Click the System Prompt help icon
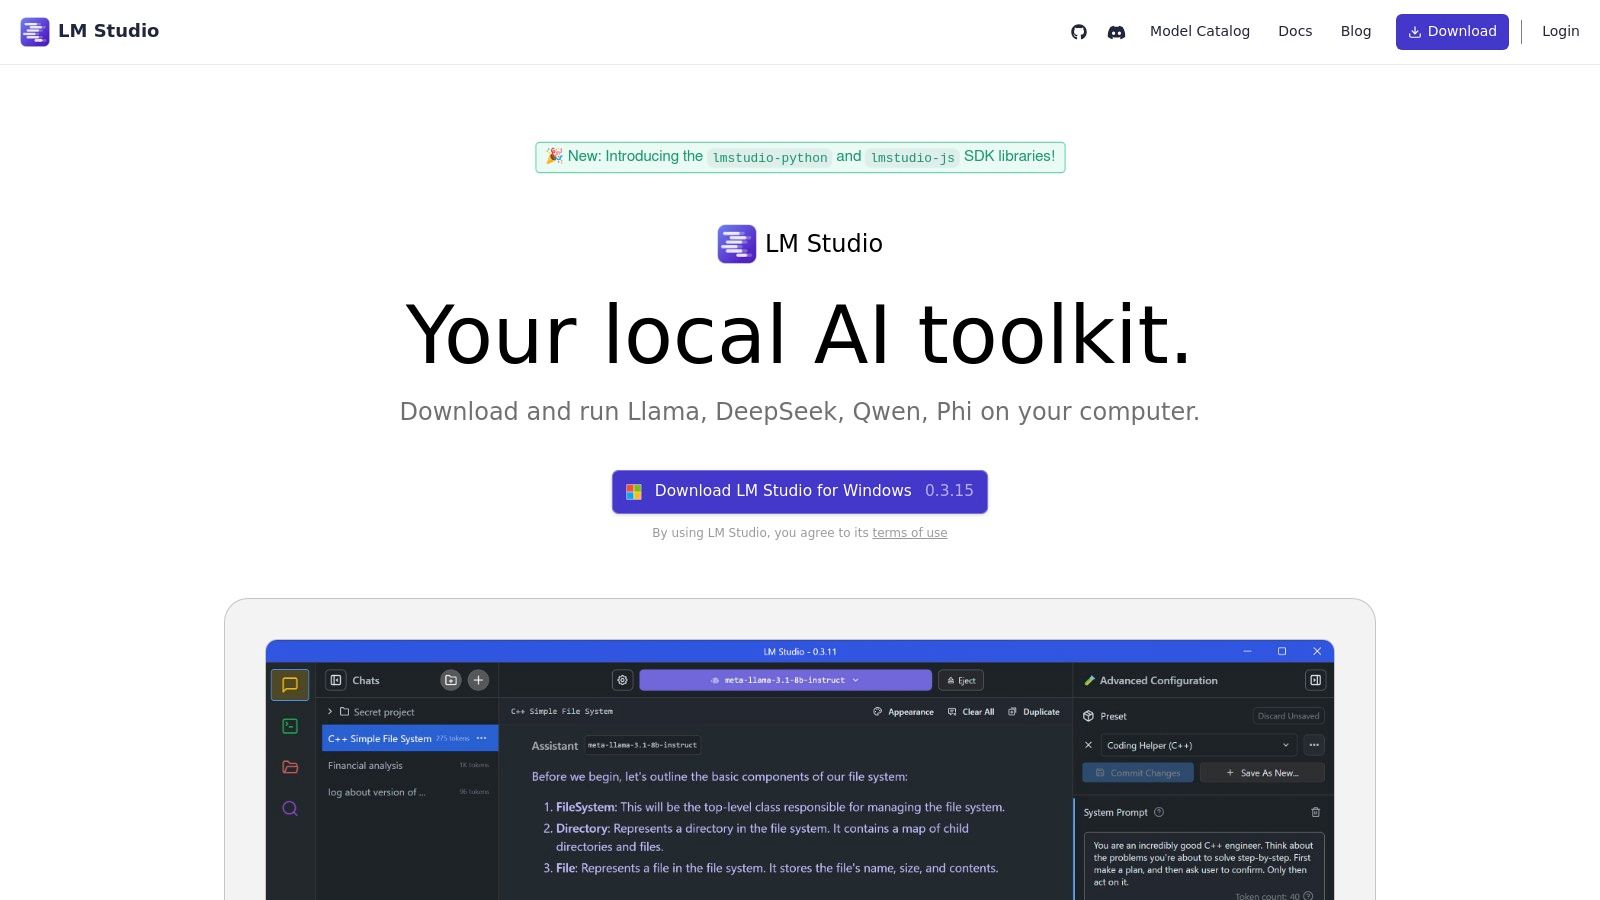This screenshot has width=1600, height=900. pos(1159,812)
